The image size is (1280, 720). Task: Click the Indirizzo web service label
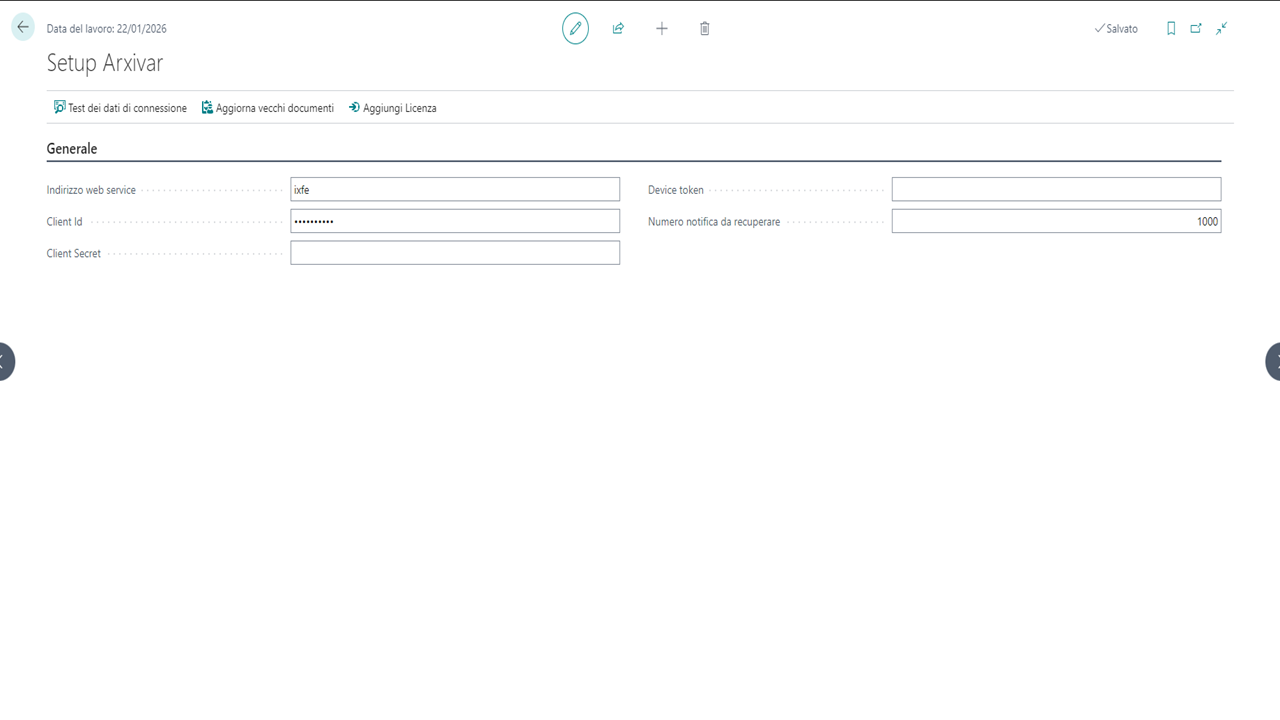click(91, 190)
